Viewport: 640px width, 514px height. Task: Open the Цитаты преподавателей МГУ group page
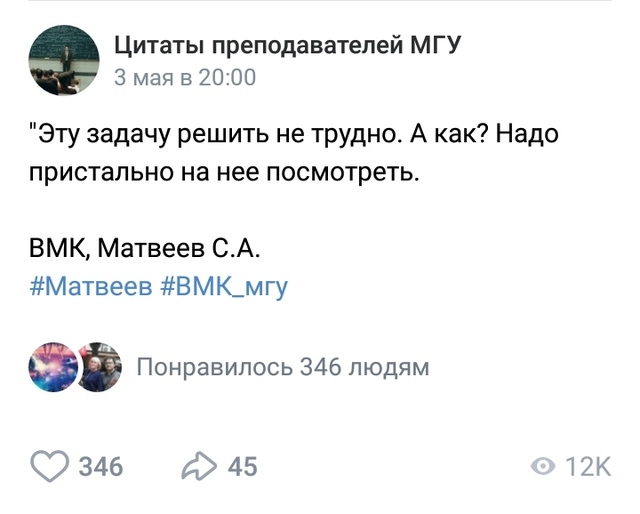(286, 46)
